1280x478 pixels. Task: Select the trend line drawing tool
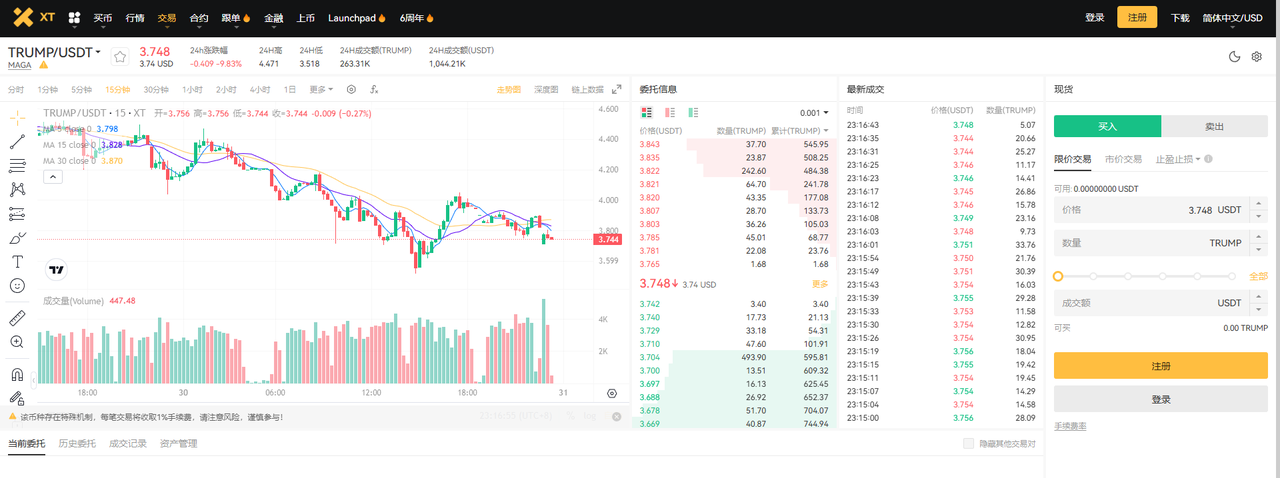17,140
